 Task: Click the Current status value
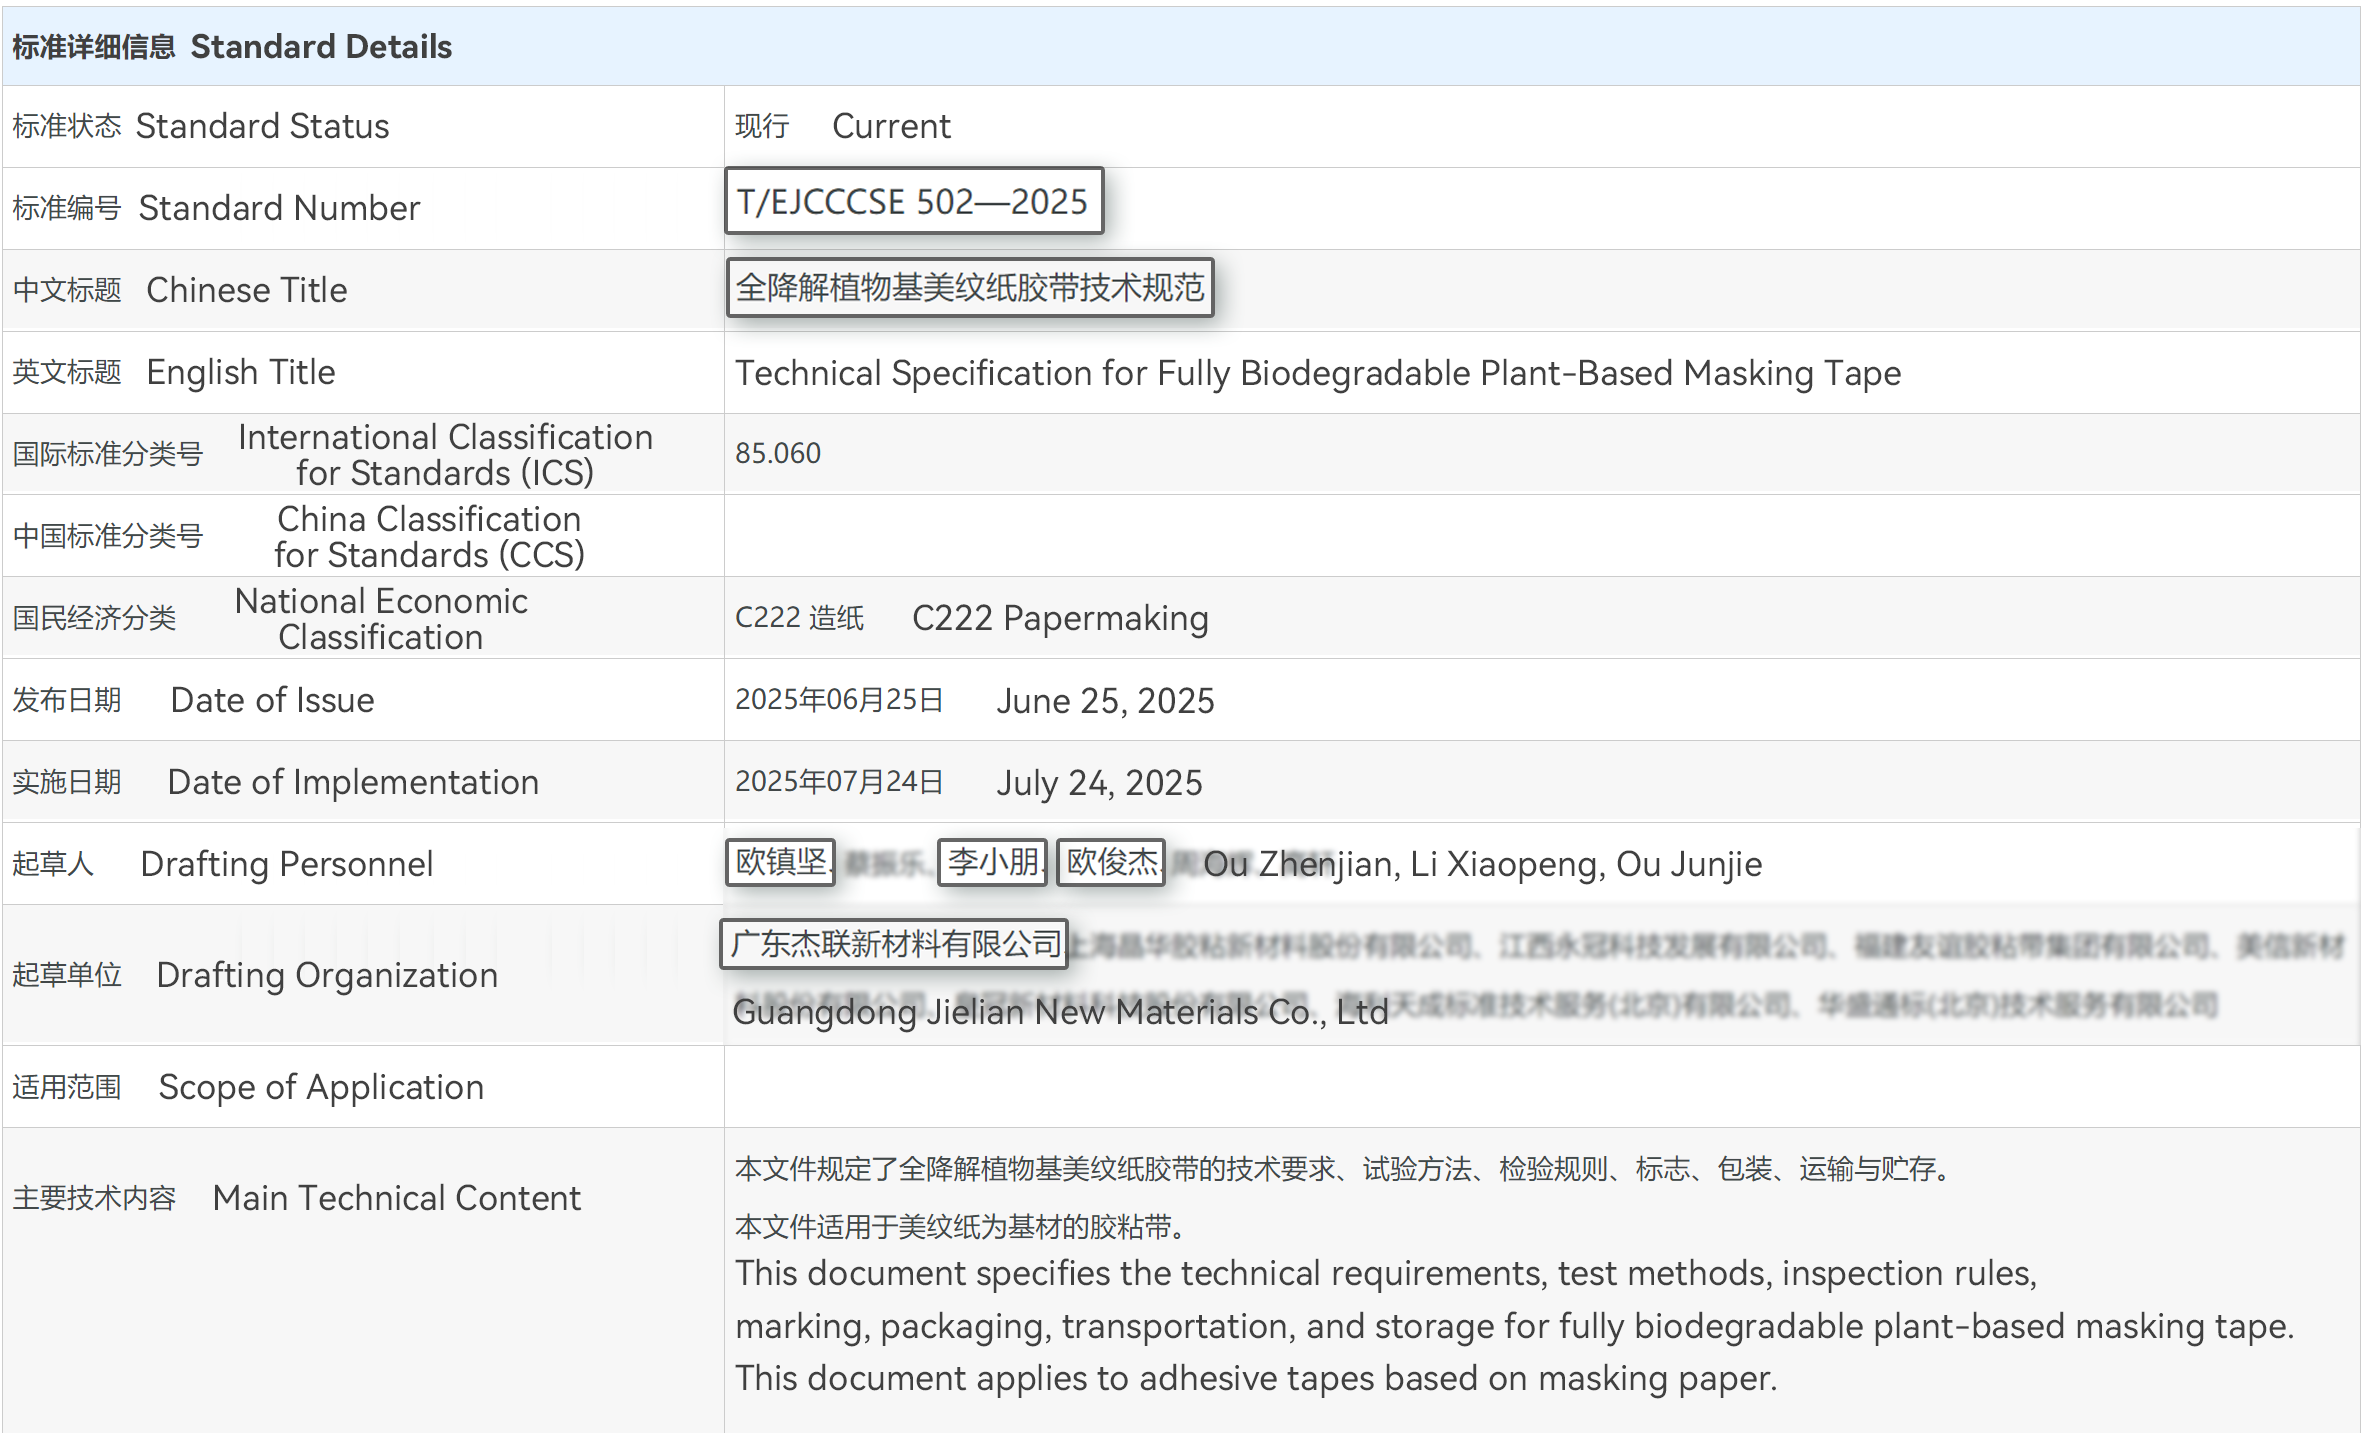(890, 126)
